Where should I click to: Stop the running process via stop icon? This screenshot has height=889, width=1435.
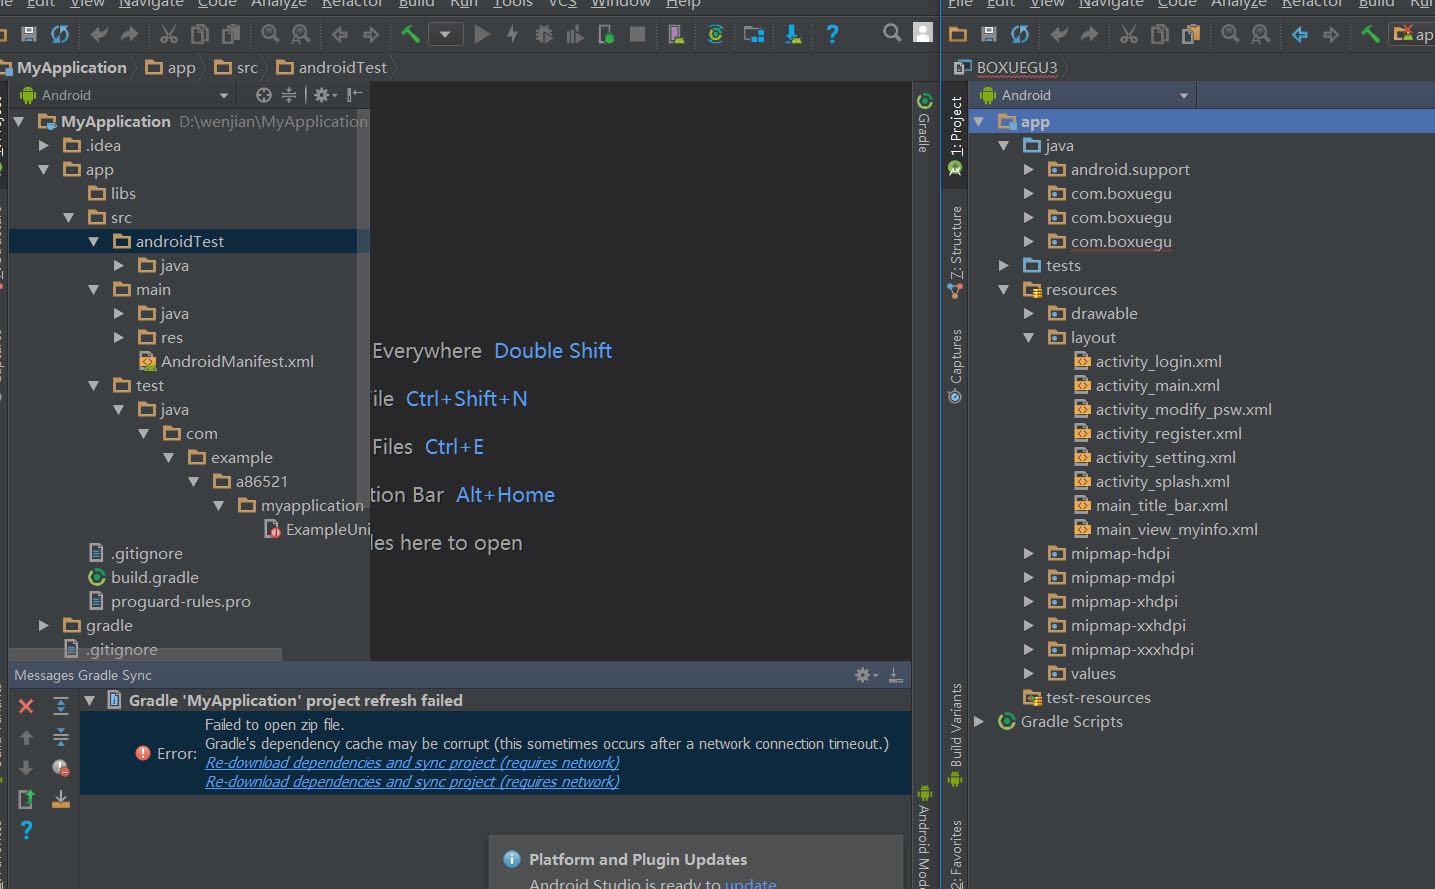tap(637, 35)
